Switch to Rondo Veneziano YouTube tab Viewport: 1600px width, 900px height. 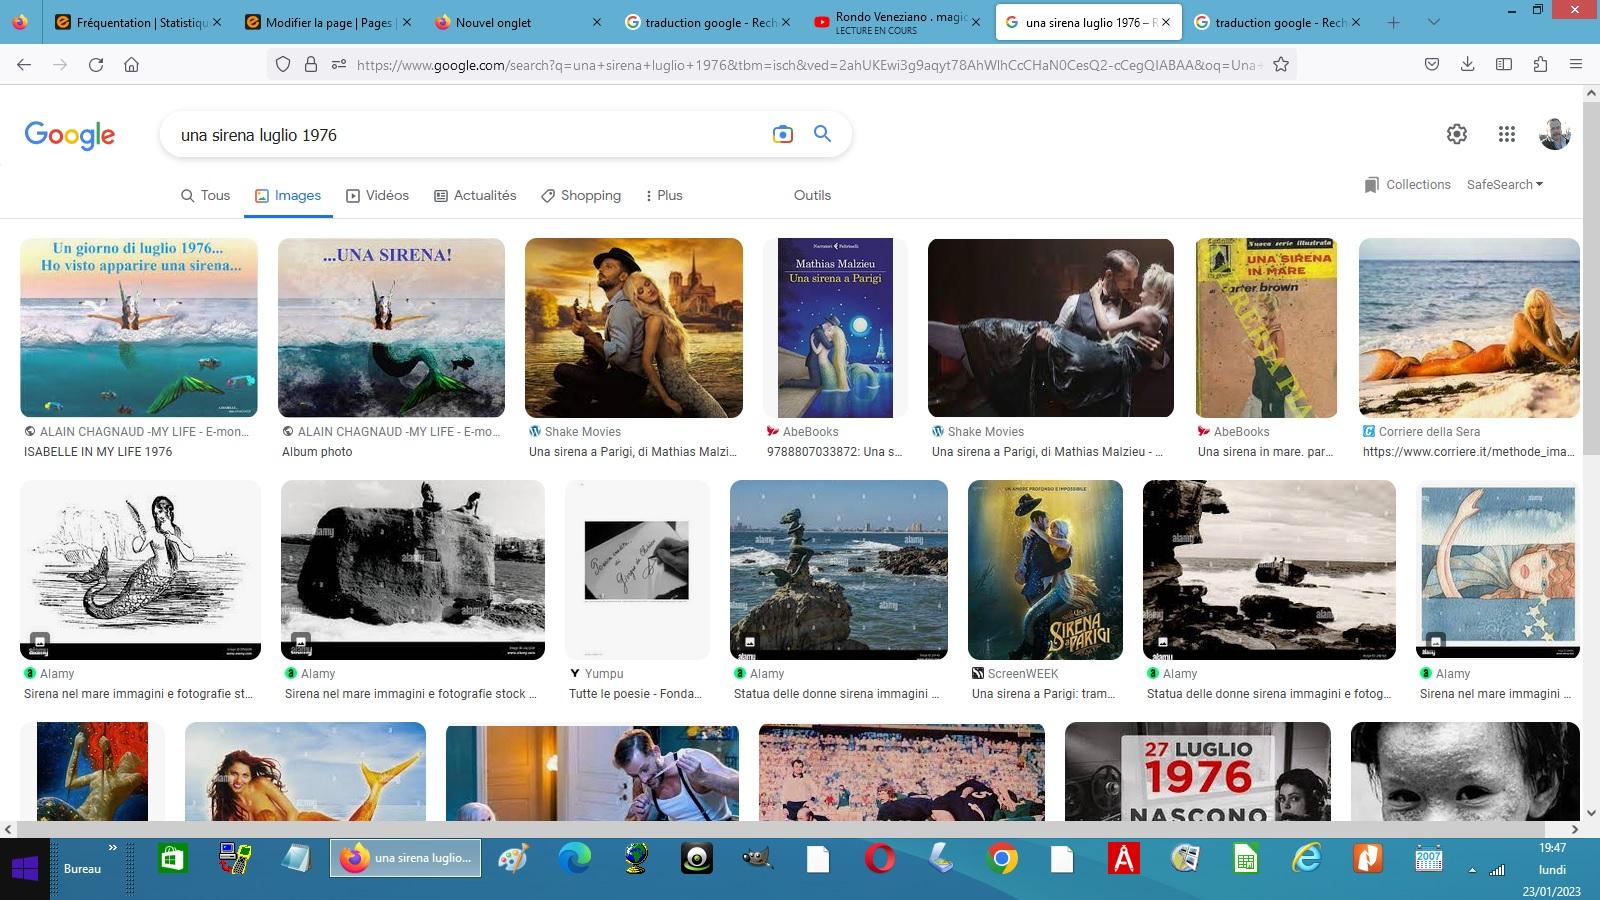898,22
